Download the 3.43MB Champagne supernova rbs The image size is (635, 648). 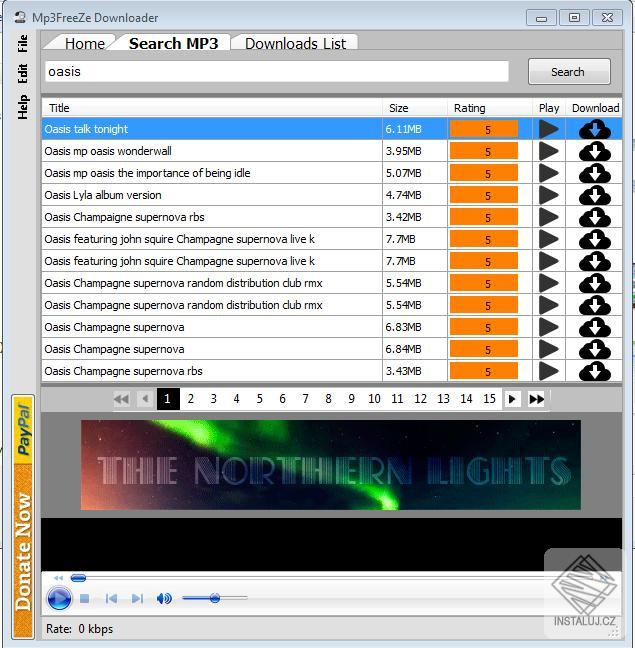point(595,371)
